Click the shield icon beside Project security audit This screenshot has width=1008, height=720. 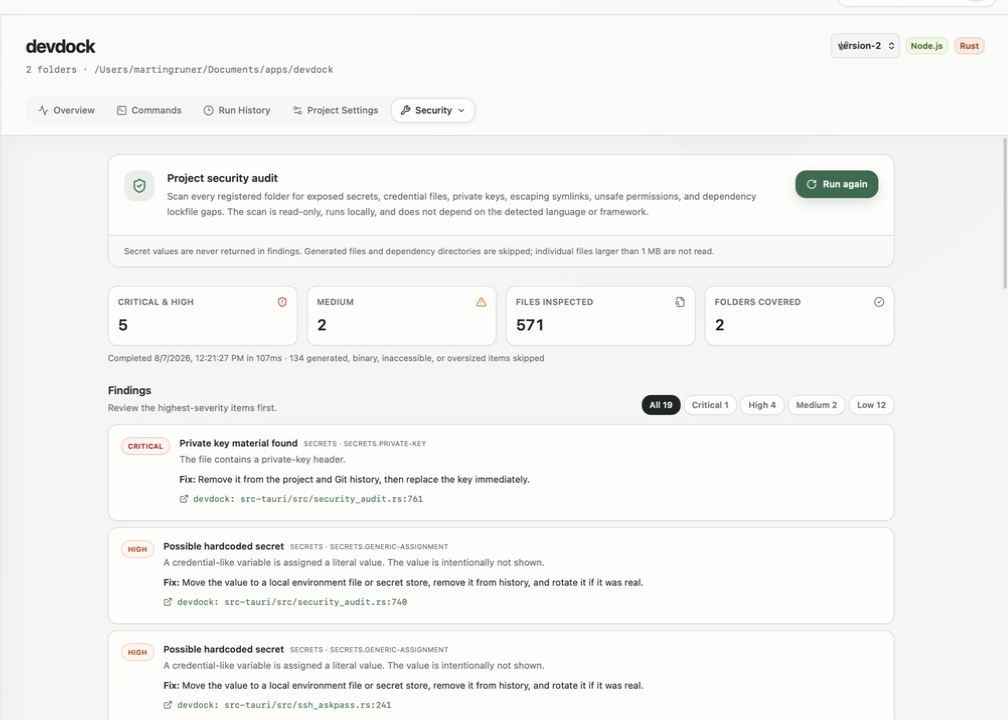tap(140, 186)
